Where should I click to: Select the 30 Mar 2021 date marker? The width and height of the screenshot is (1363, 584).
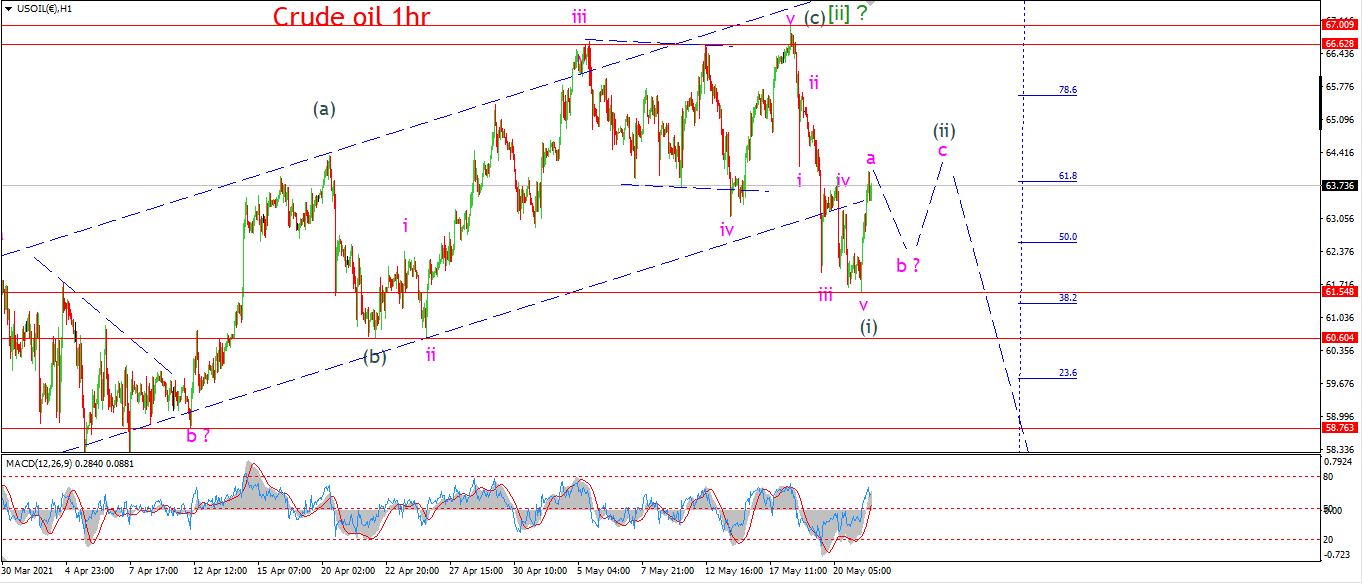coord(27,571)
